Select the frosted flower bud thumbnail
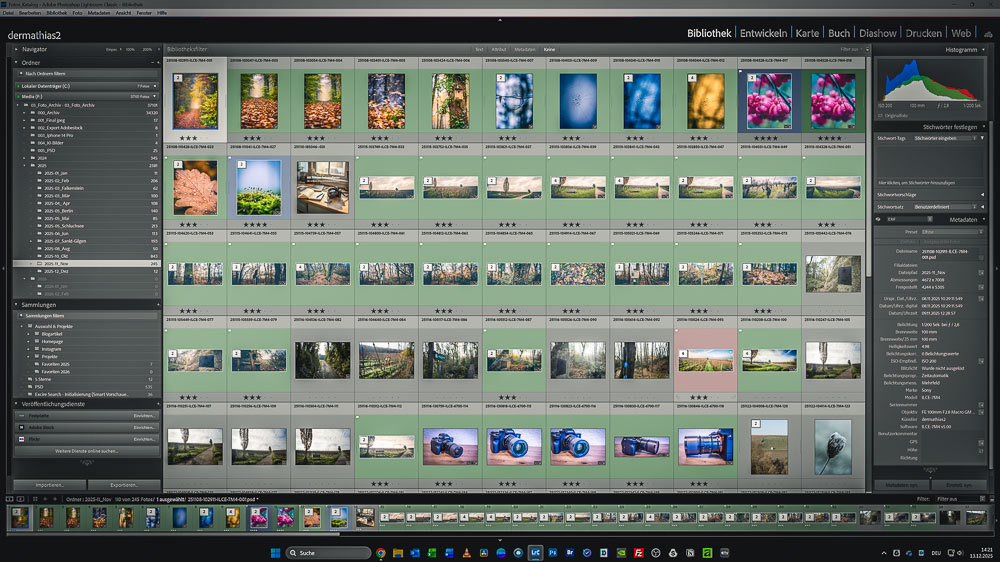This screenshot has width=1000, height=562. pyautogui.click(x=833, y=447)
